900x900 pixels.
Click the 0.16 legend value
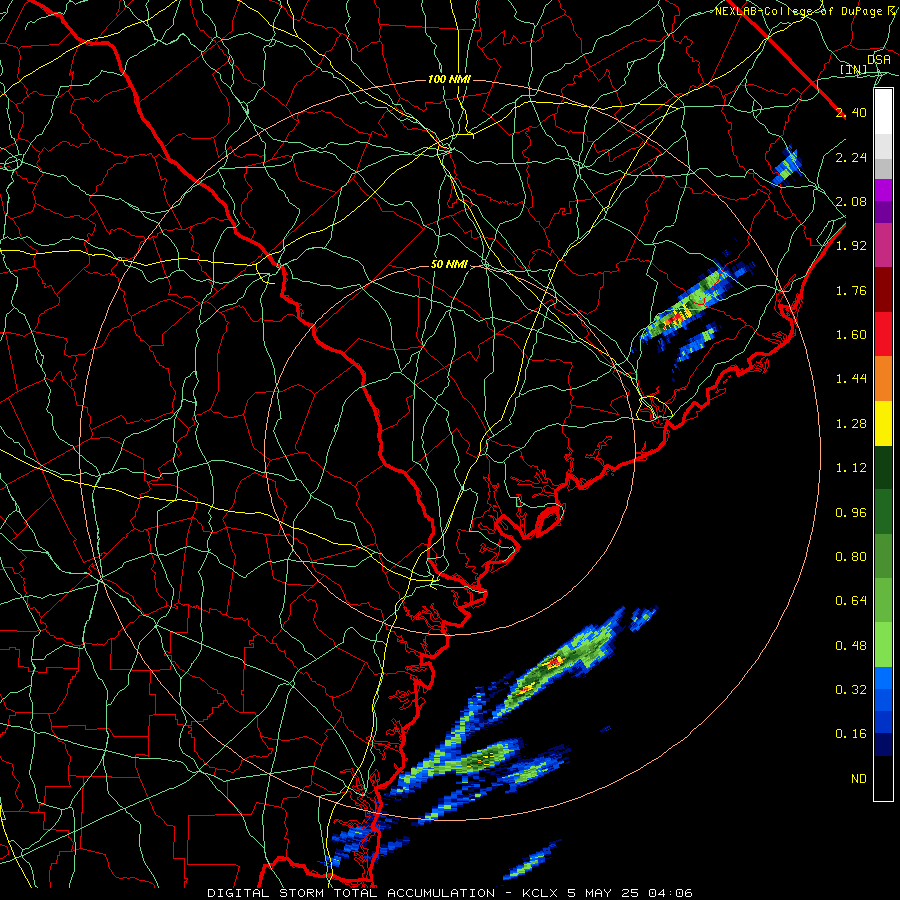851,734
